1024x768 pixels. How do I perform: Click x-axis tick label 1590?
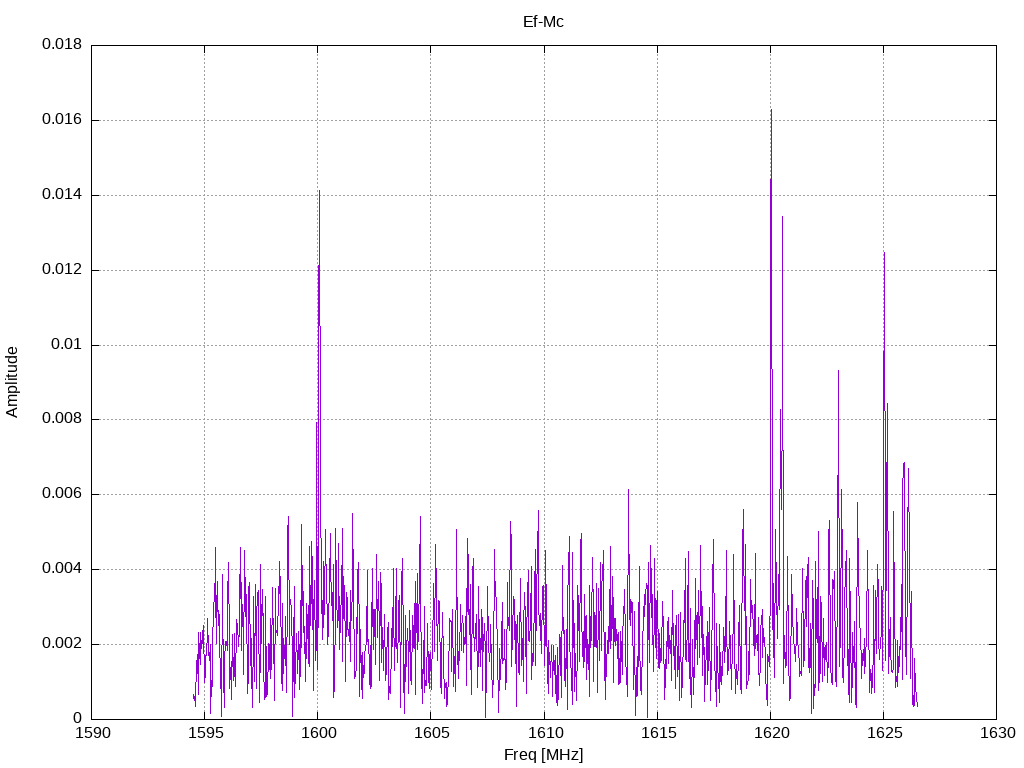(93, 733)
